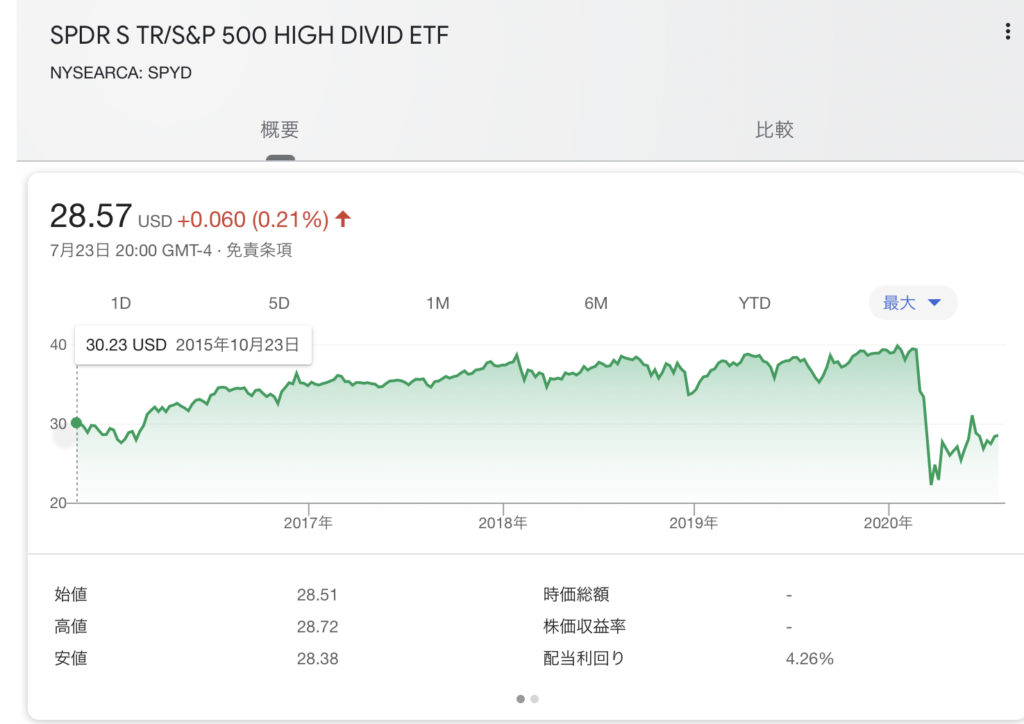Select the 概要 tab
The width and height of the screenshot is (1024, 724).
coord(280,129)
